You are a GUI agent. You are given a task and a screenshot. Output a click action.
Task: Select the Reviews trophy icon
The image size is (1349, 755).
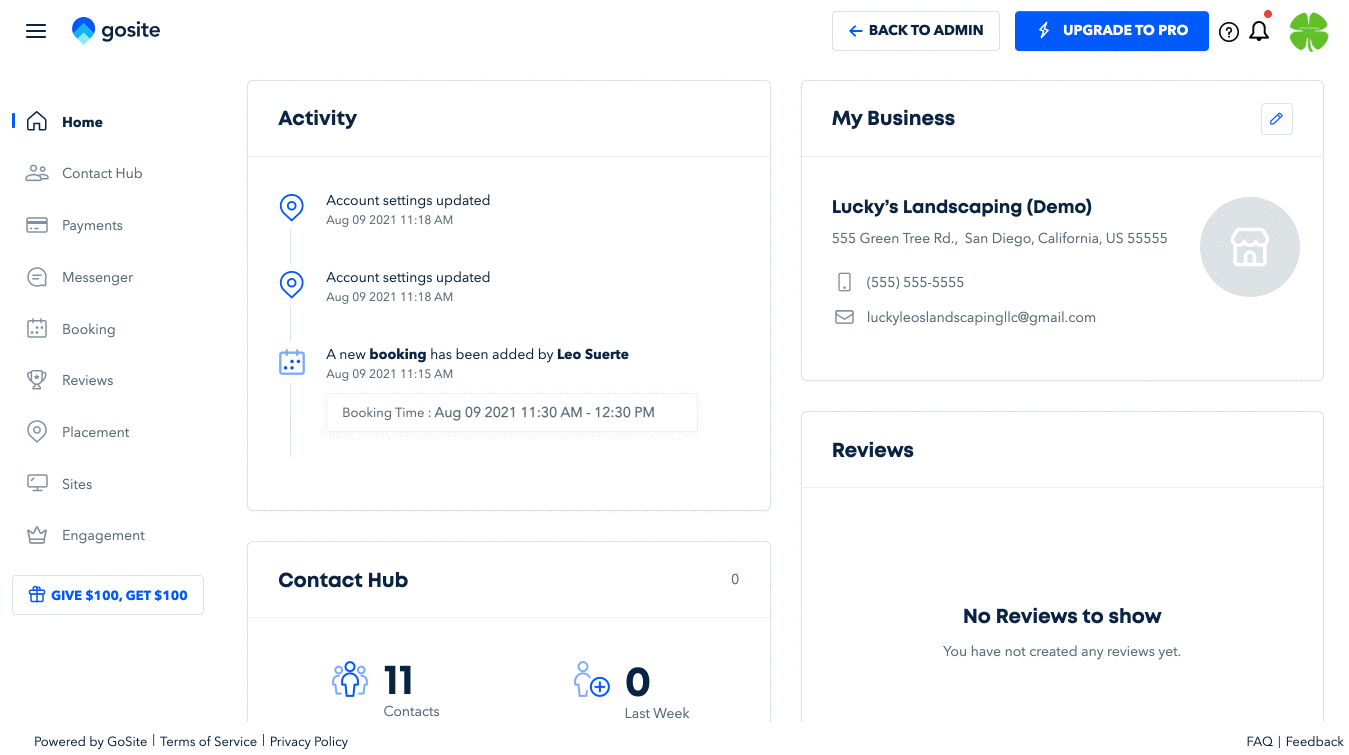(36, 379)
